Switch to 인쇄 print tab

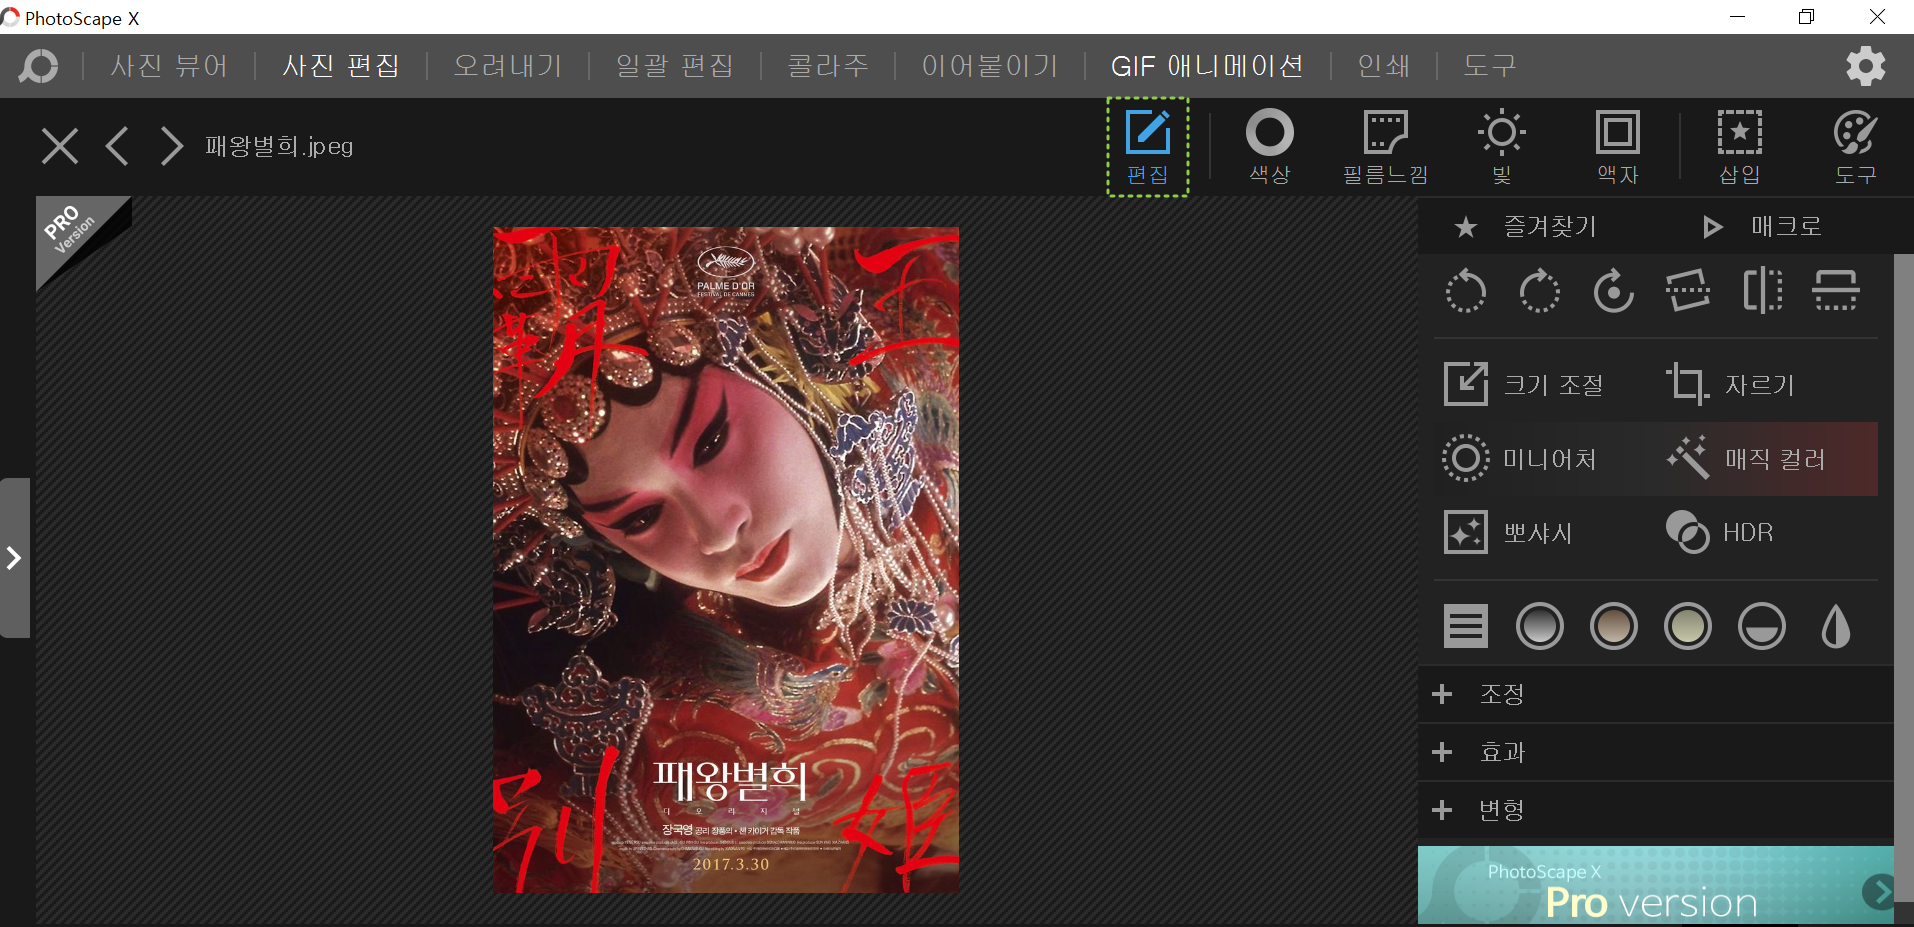pyautogui.click(x=1384, y=66)
